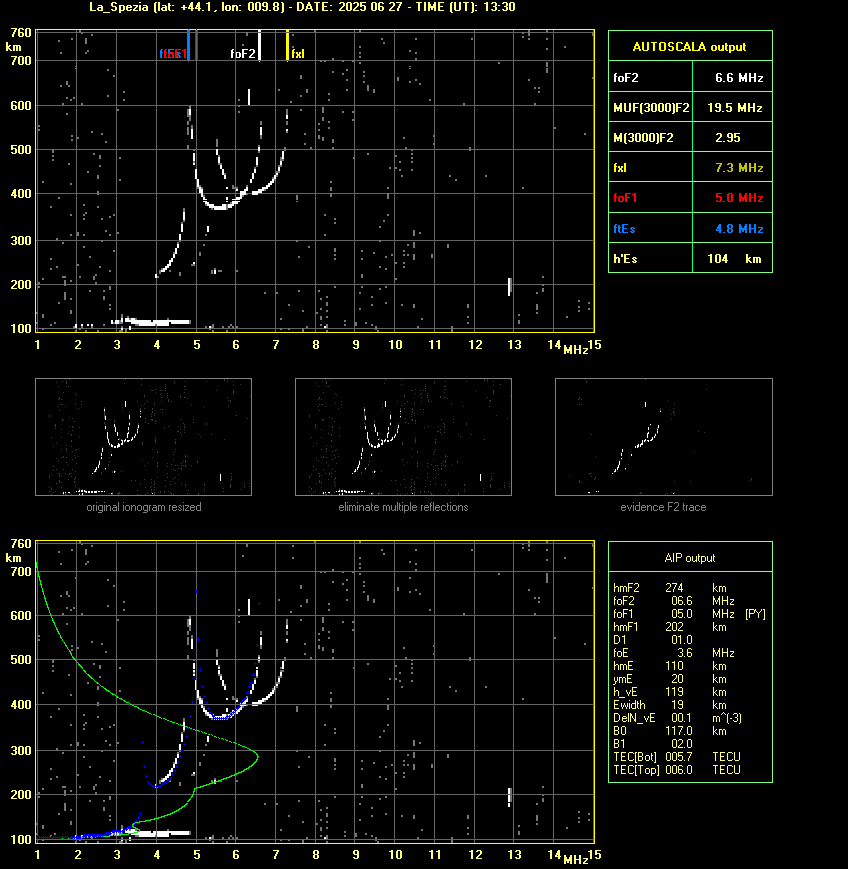
Task: Select the h'Es label
Action: click(x=625, y=258)
